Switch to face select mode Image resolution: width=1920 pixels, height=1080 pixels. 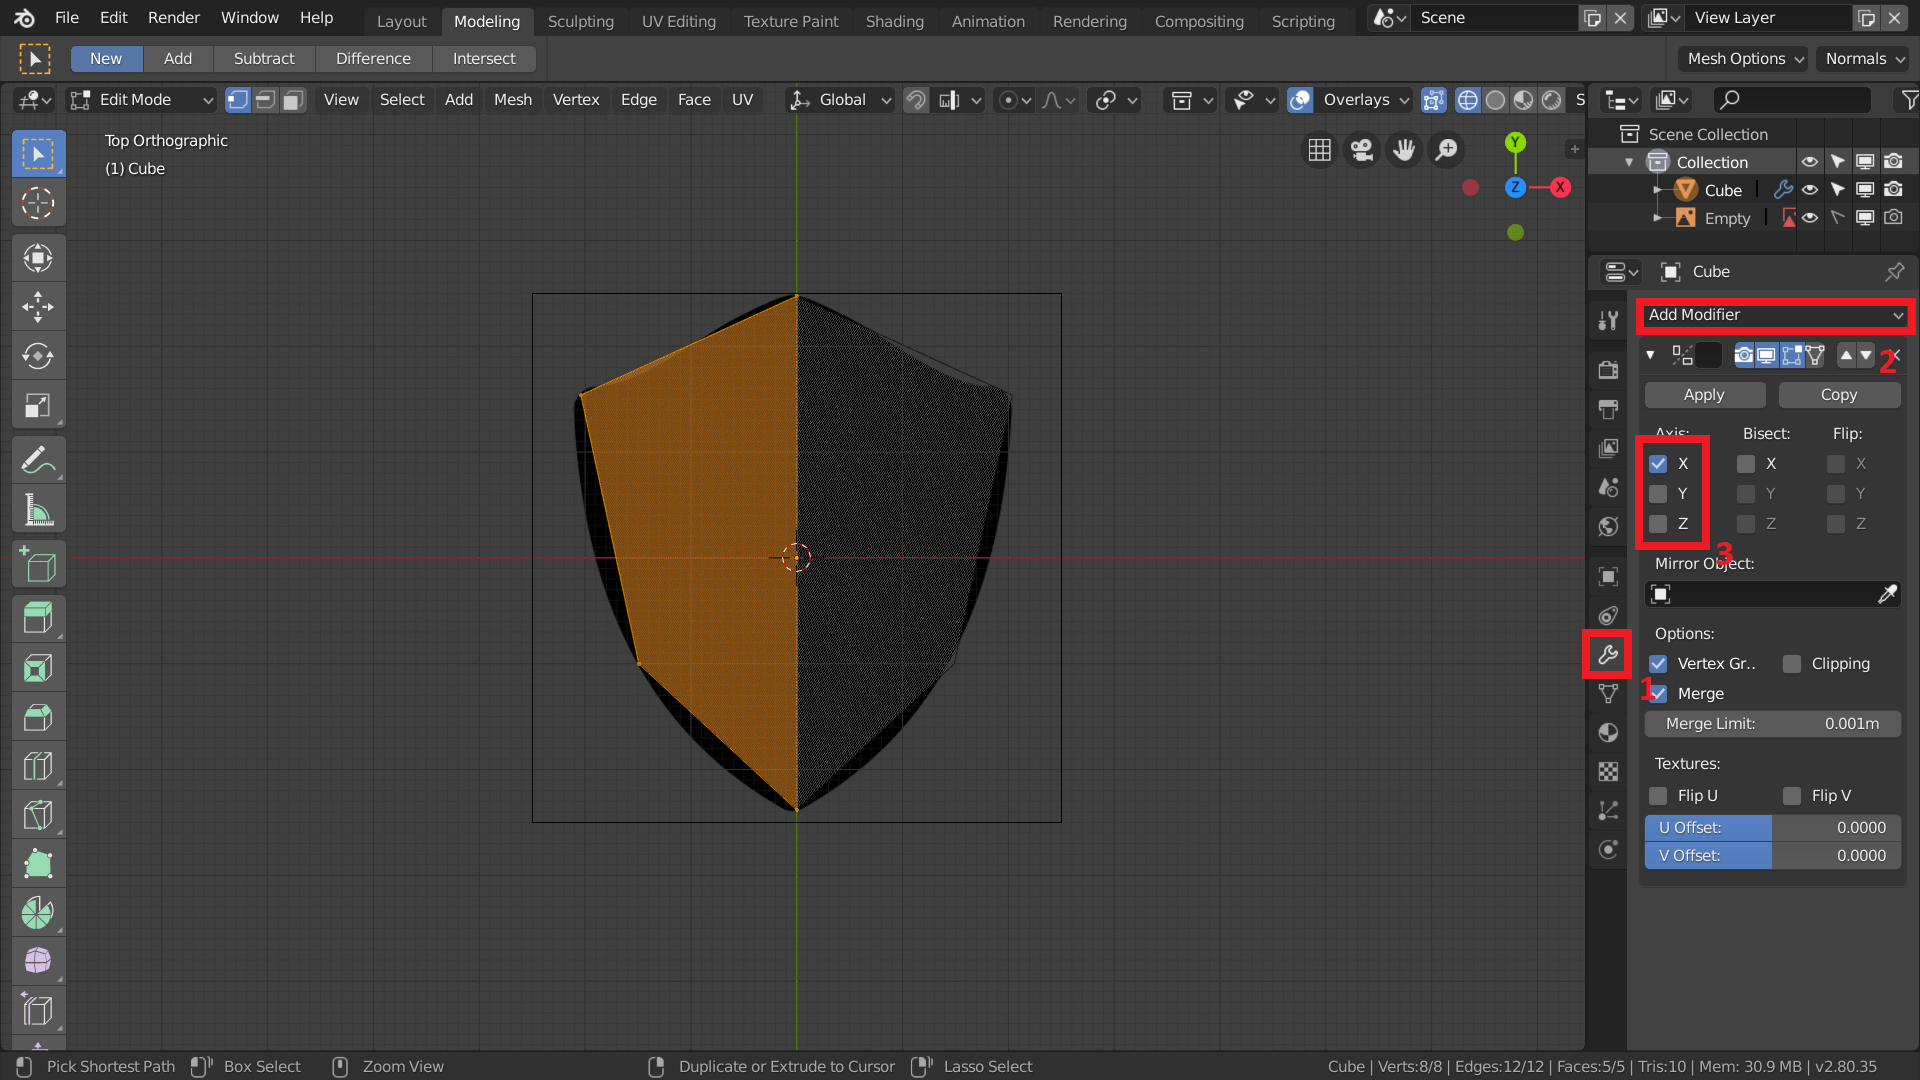[293, 100]
